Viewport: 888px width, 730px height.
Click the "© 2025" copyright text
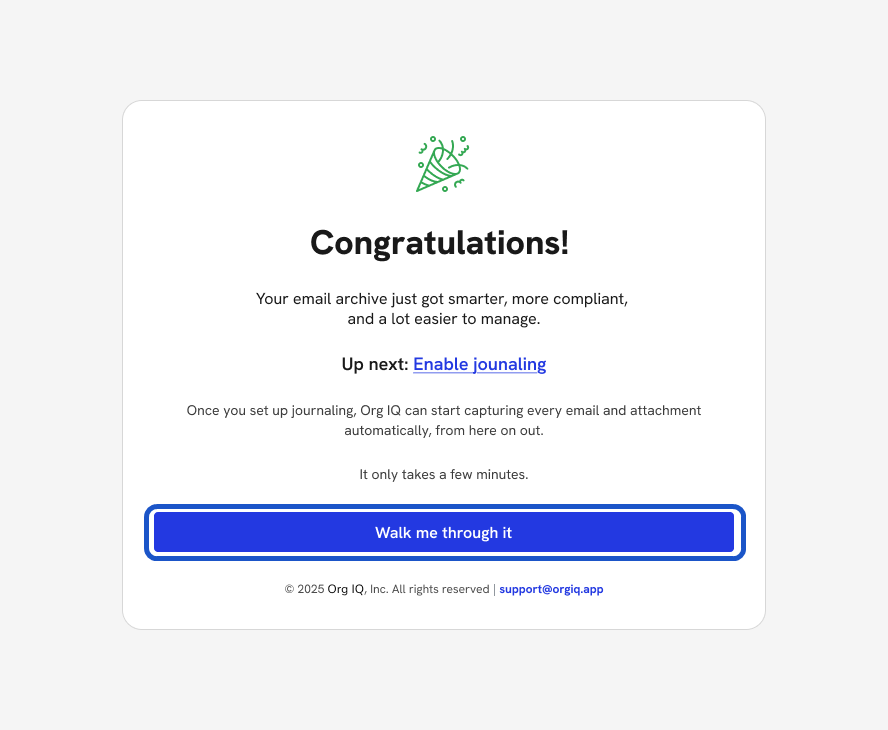304,590
